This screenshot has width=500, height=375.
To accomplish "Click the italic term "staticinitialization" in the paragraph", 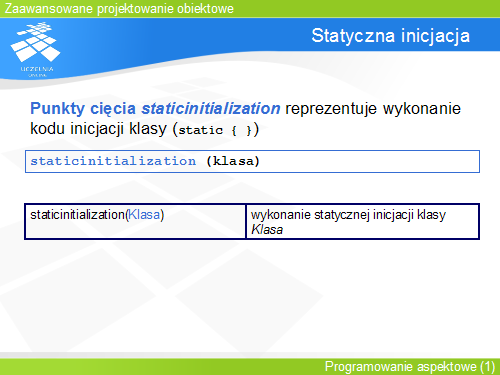I will click(211, 109).
